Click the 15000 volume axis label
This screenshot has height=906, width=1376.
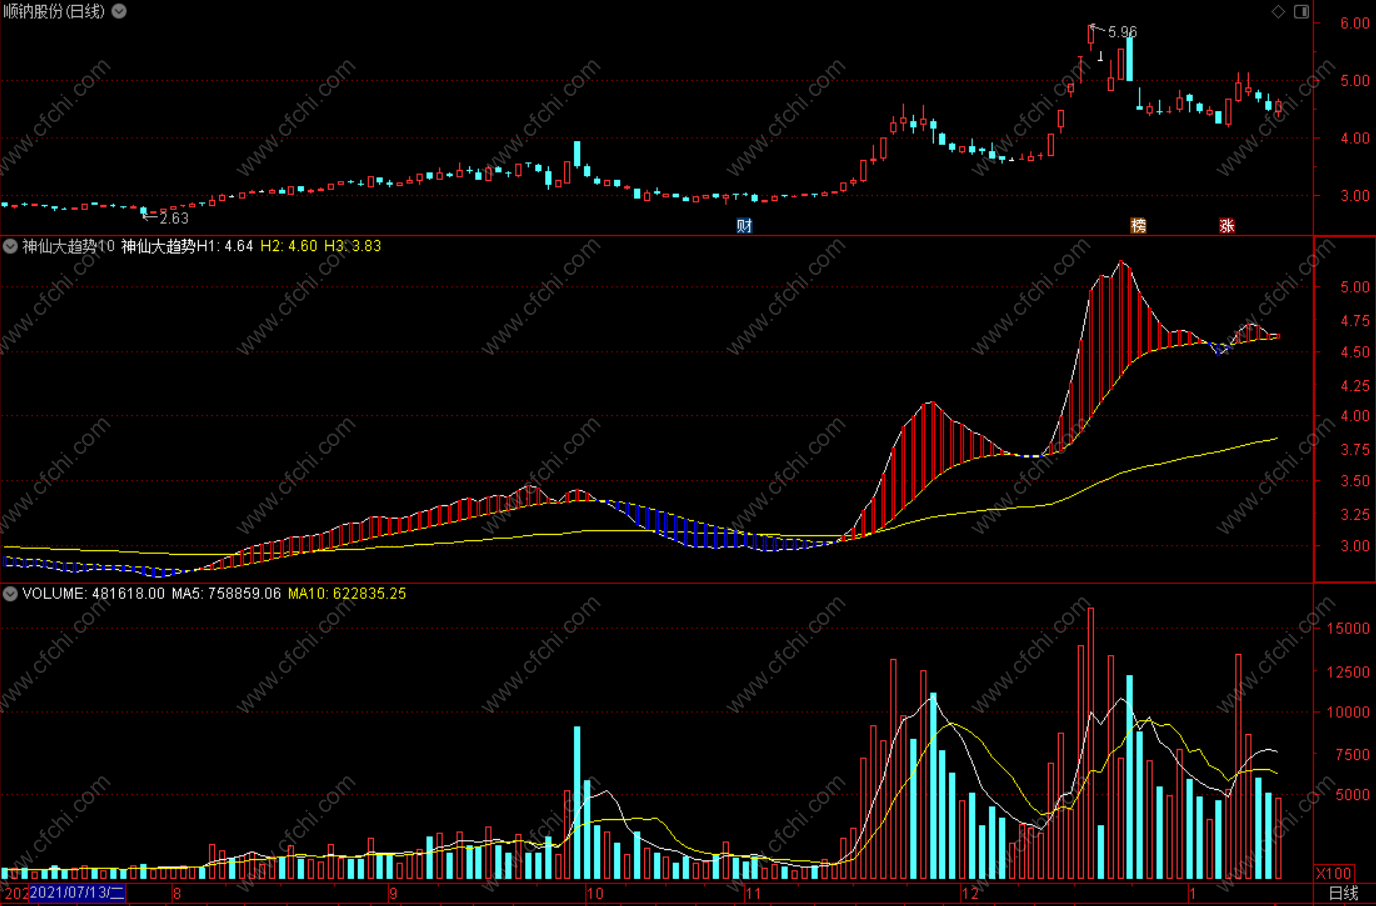(x=1348, y=629)
